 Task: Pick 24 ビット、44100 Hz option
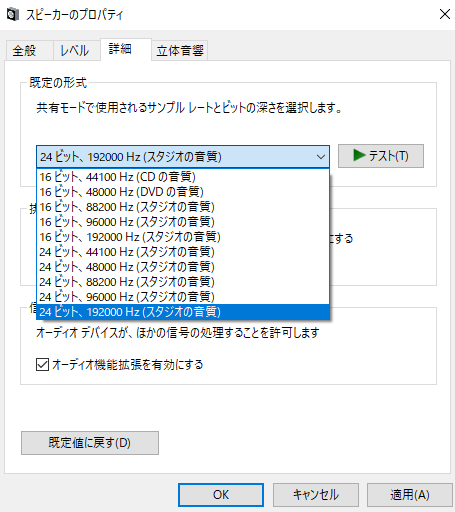pos(183,252)
